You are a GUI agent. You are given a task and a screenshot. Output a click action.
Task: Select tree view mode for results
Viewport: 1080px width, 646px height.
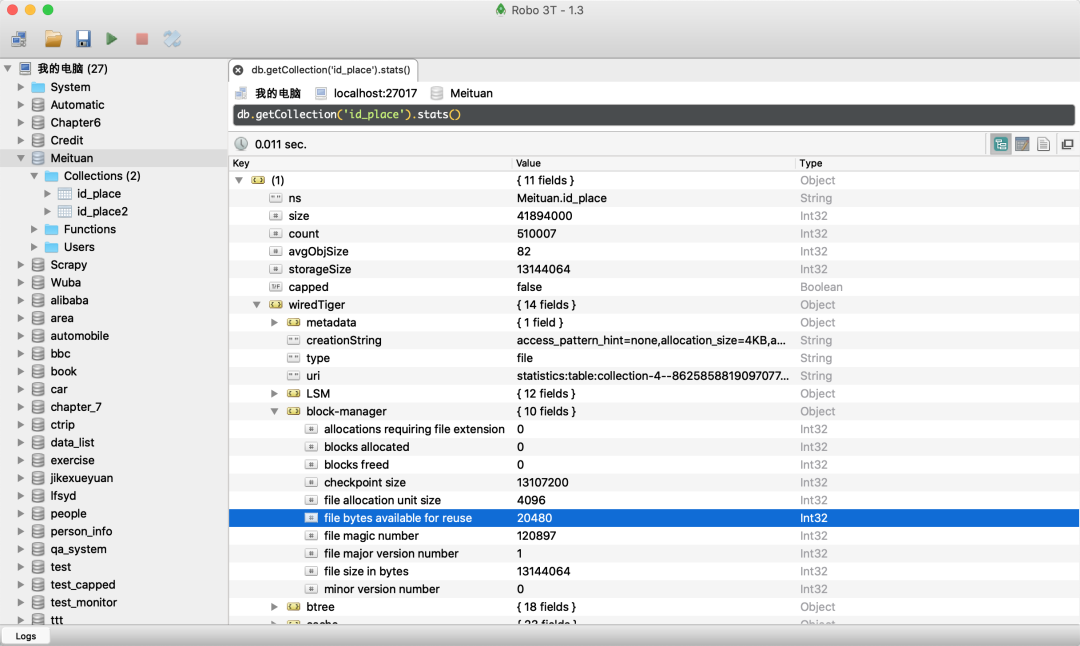click(1000, 144)
